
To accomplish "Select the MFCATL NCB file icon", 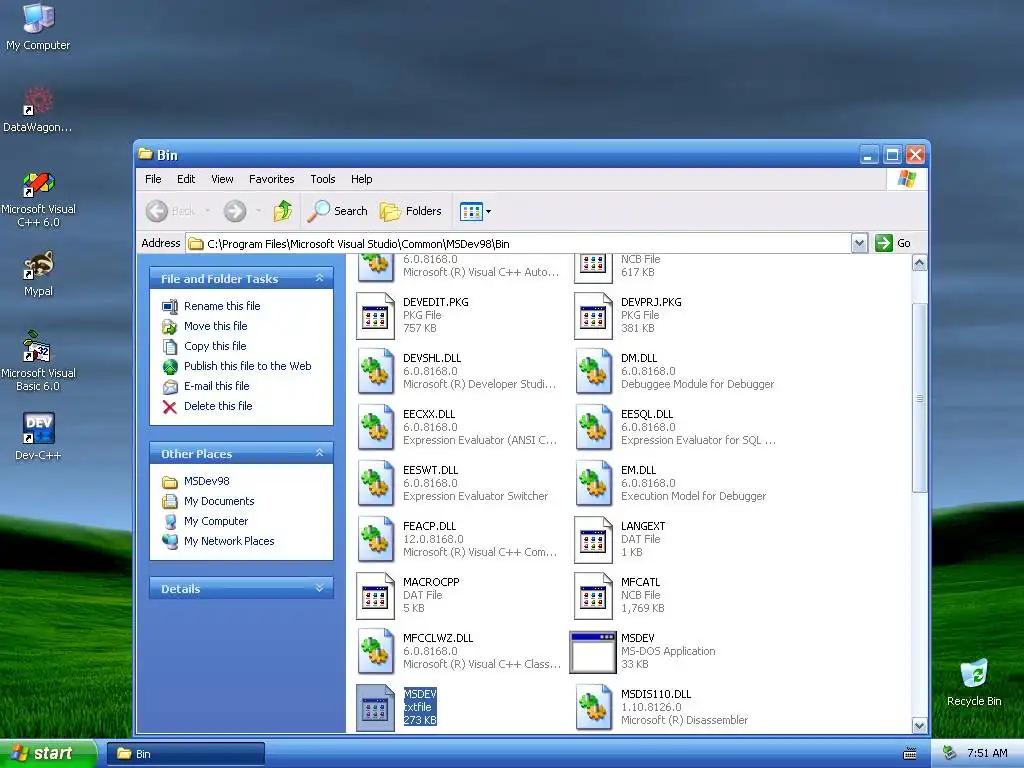I will (593, 596).
